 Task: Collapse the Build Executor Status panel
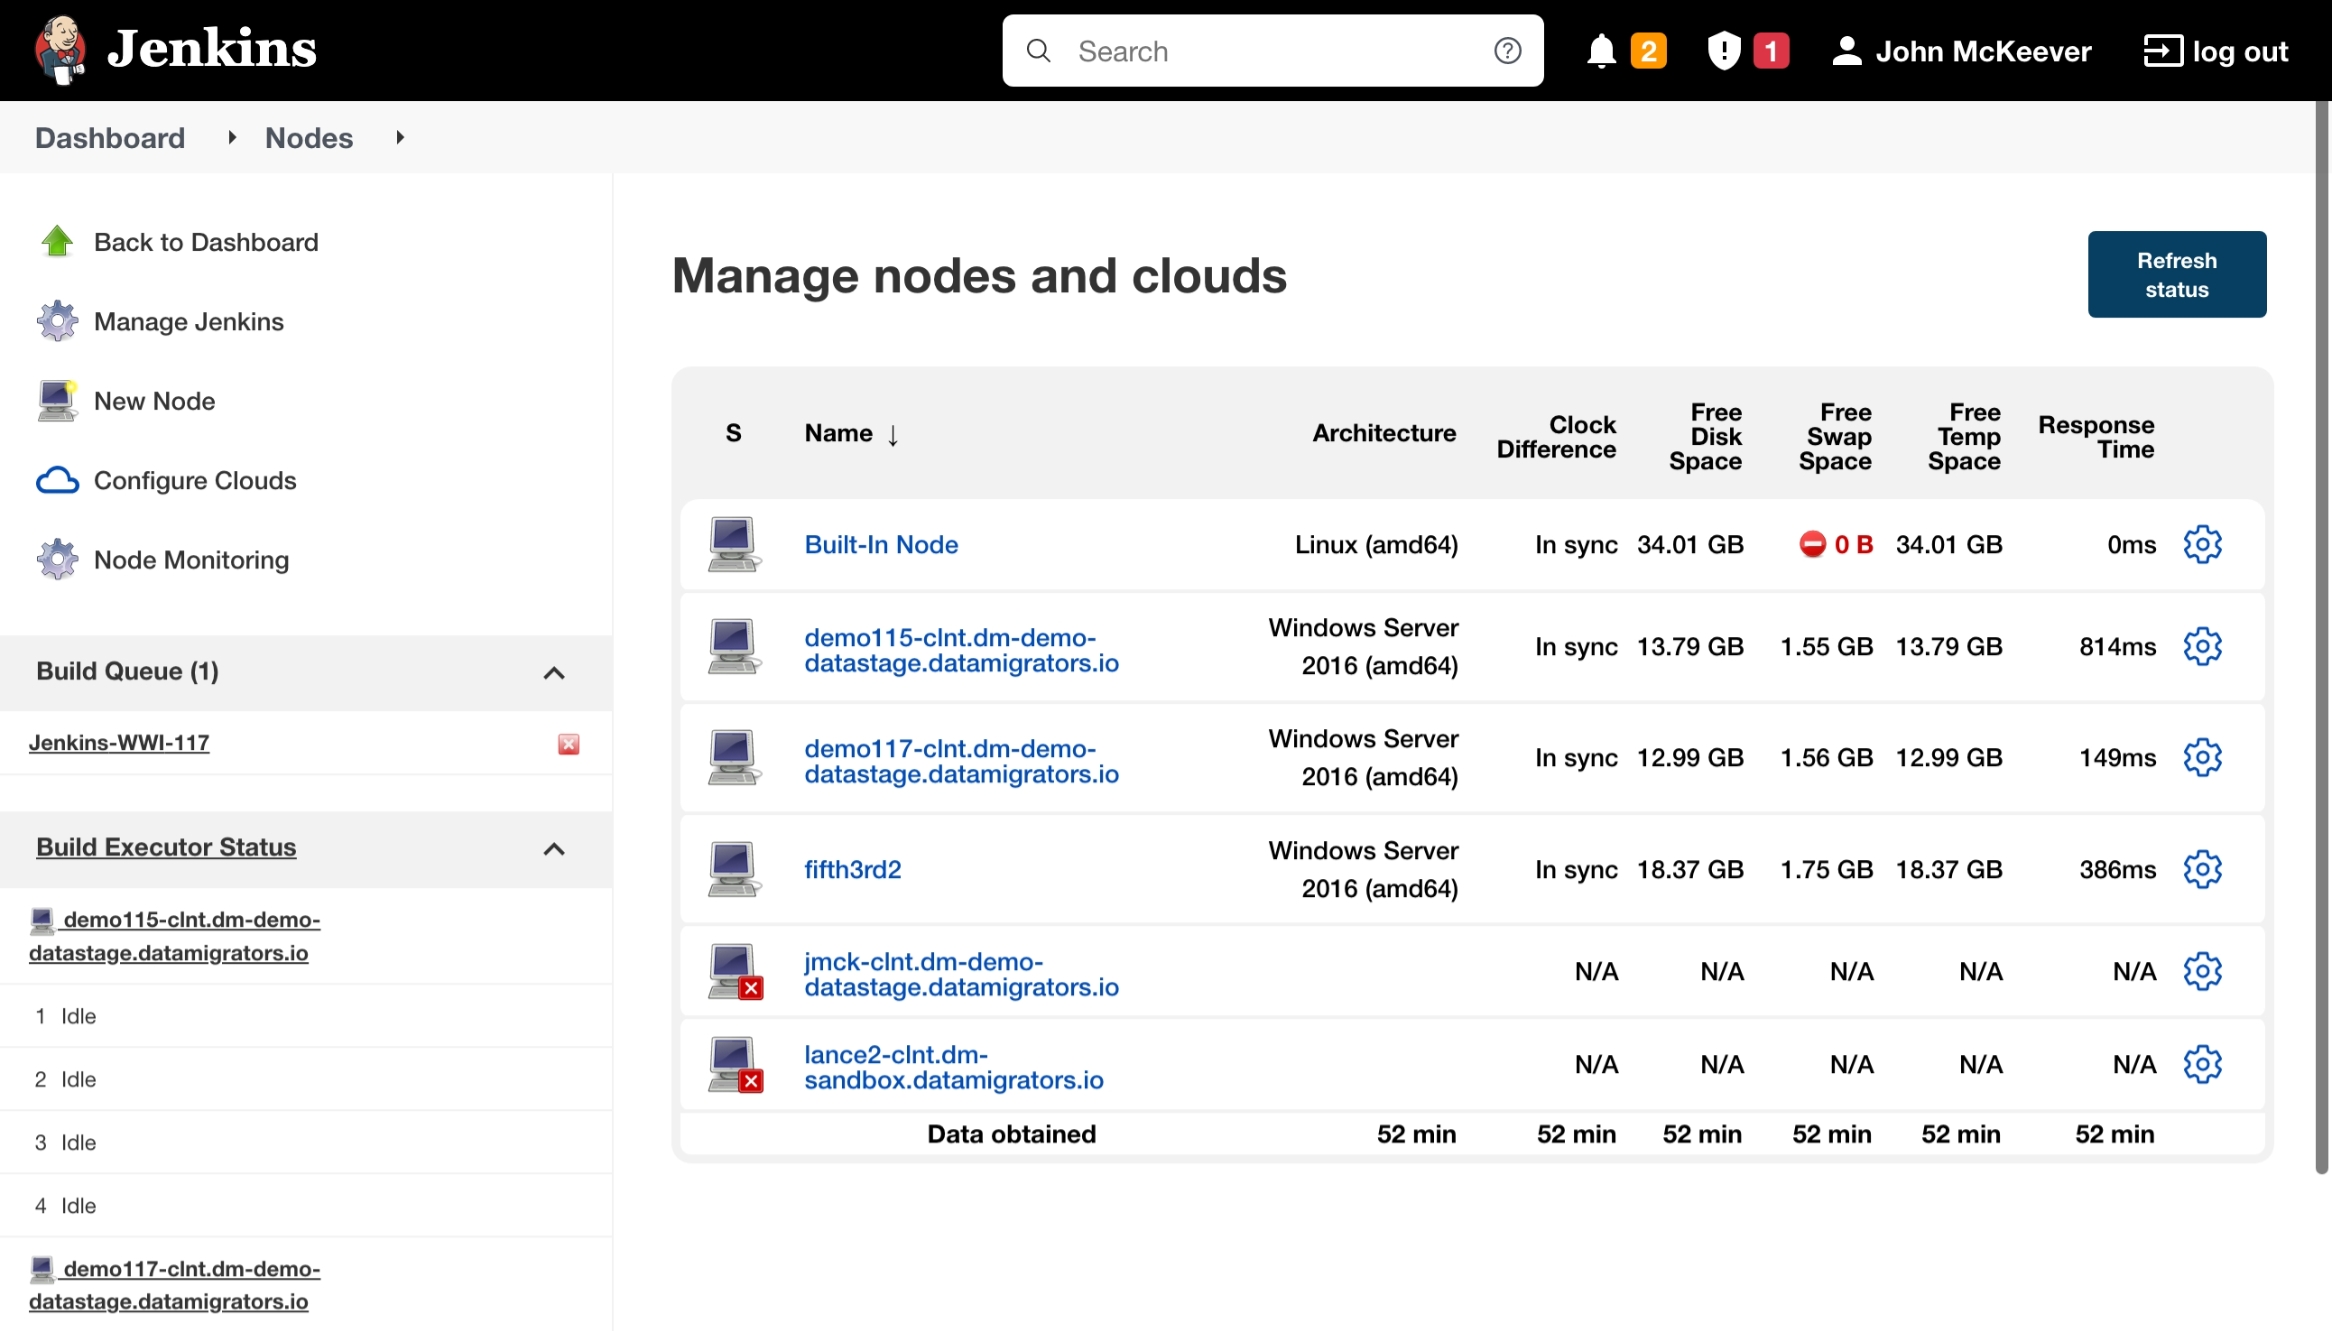pos(554,849)
